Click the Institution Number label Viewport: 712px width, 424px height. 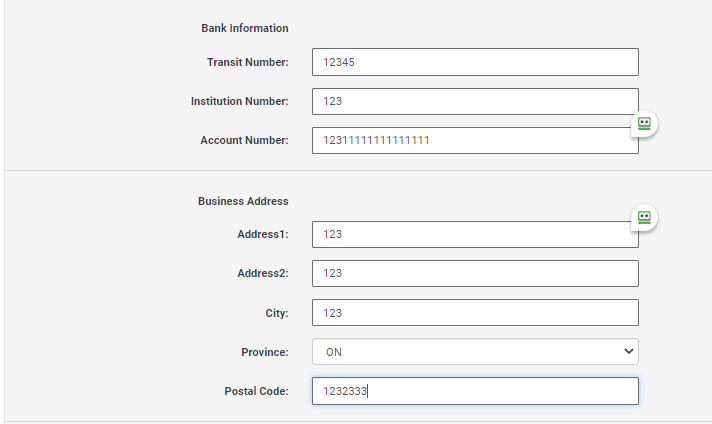pos(239,101)
